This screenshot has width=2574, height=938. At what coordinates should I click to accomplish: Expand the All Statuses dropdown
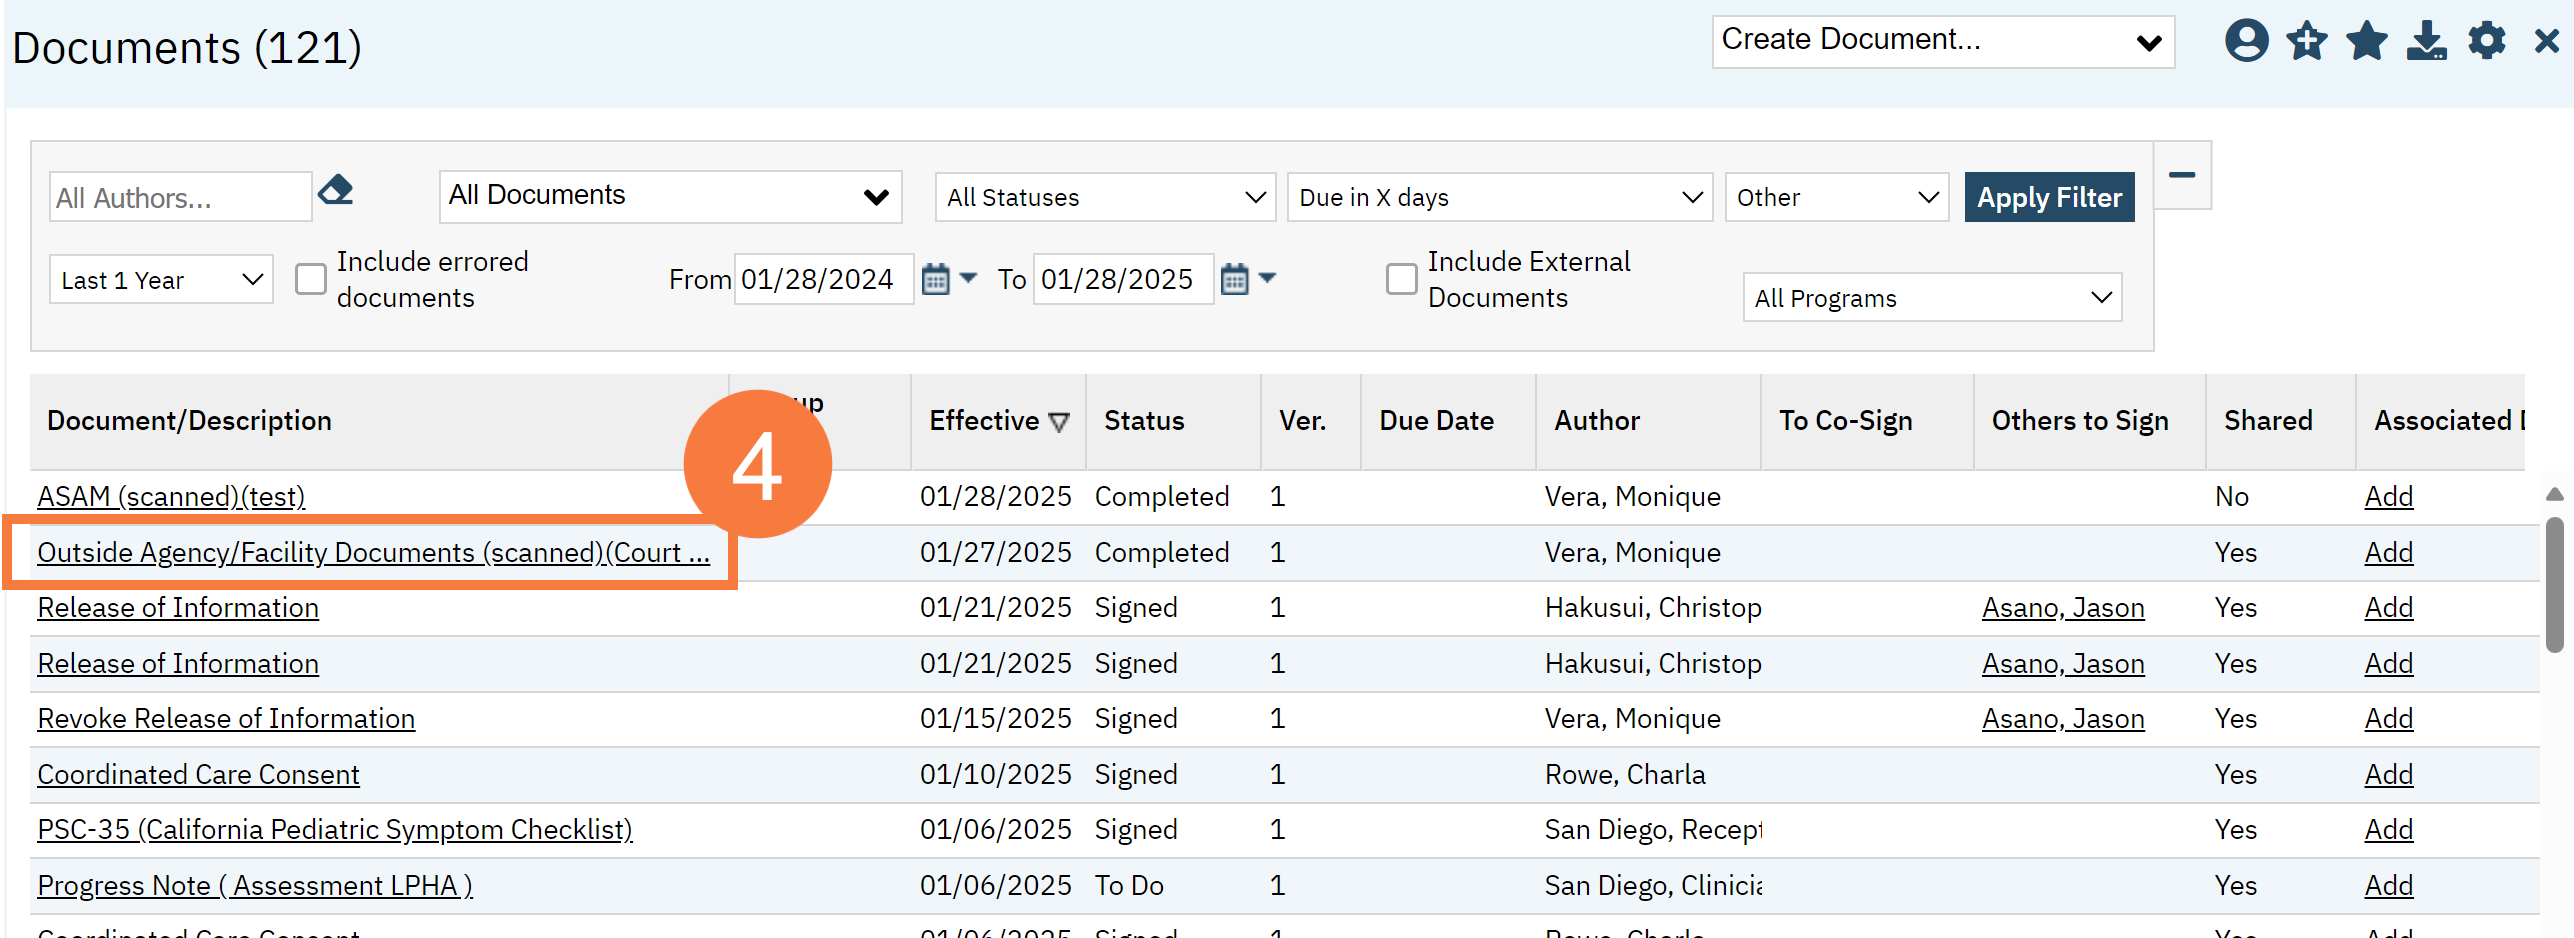coord(1105,198)
